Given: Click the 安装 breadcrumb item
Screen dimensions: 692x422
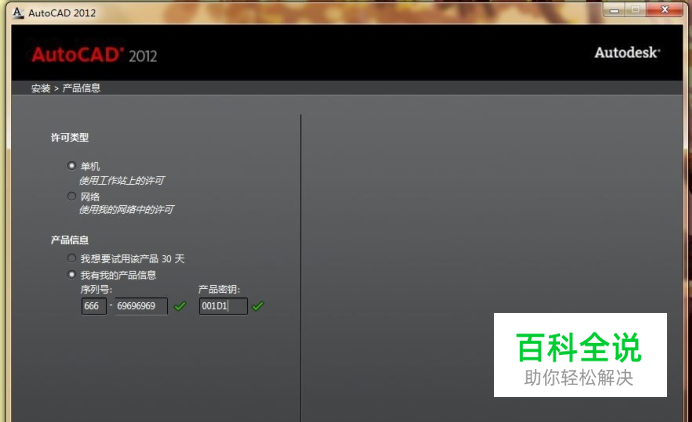Looking at the screenshot, I should click(x=41, y=88).
